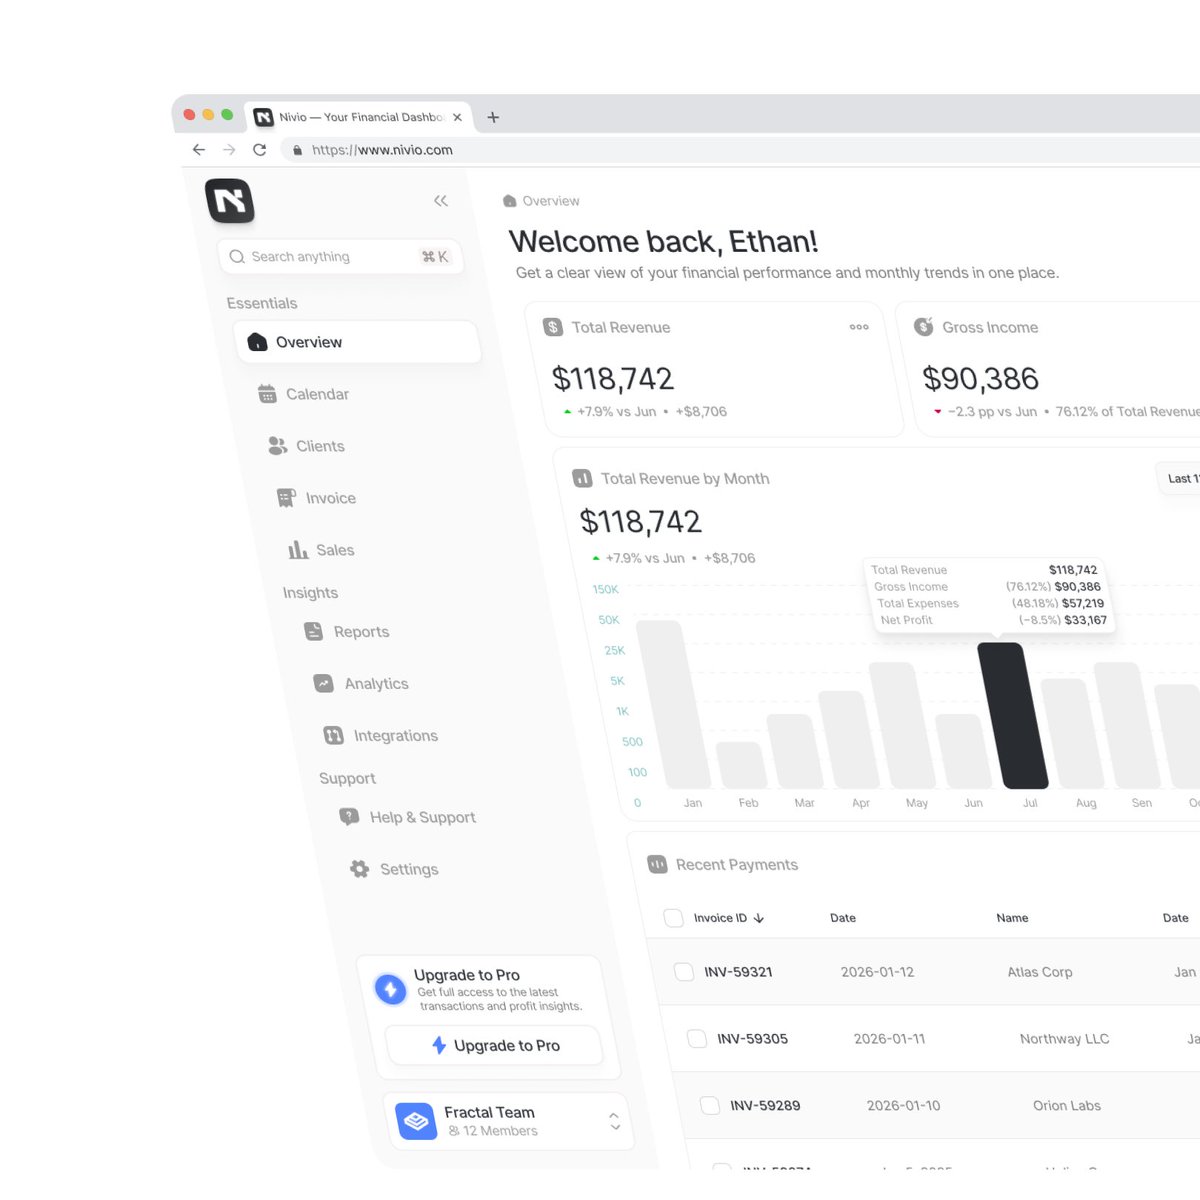Open a new browser tab with plus
The height and width of the screenshot is (1200, 1200).
tap(493, 117)
